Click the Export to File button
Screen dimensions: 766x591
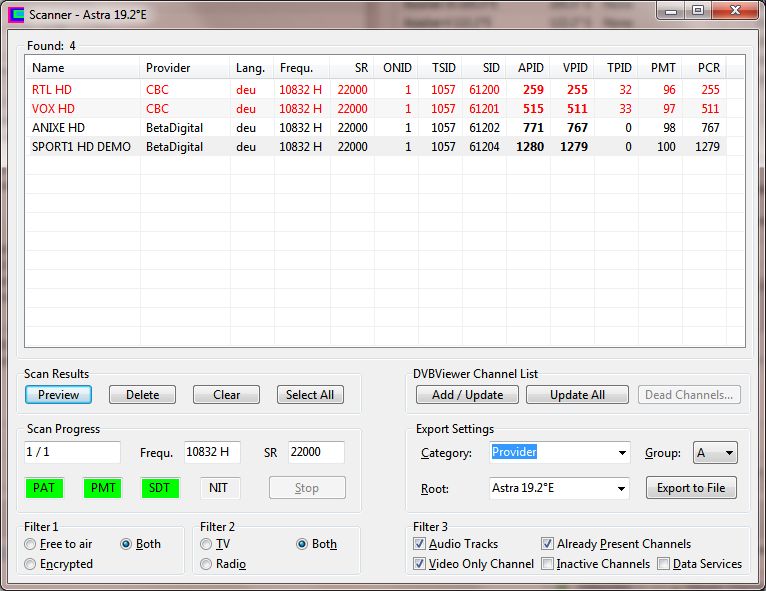tap(691, 488)
